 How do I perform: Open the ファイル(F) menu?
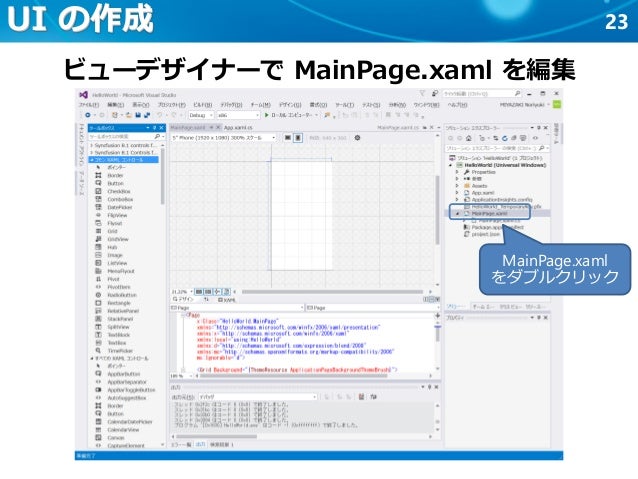[89, 105]
